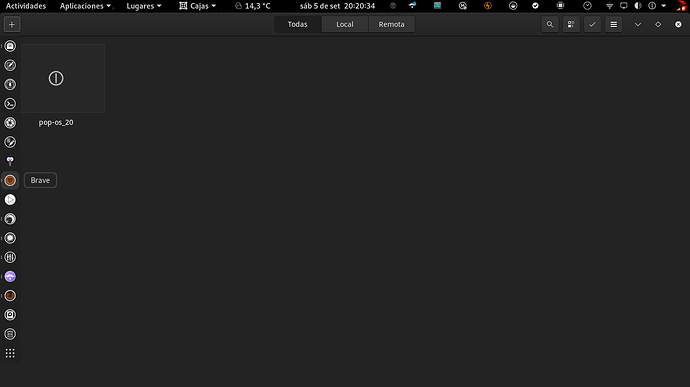Click the dim smiley tray icon
Viewport: 690px width, 387px height.
393,6
